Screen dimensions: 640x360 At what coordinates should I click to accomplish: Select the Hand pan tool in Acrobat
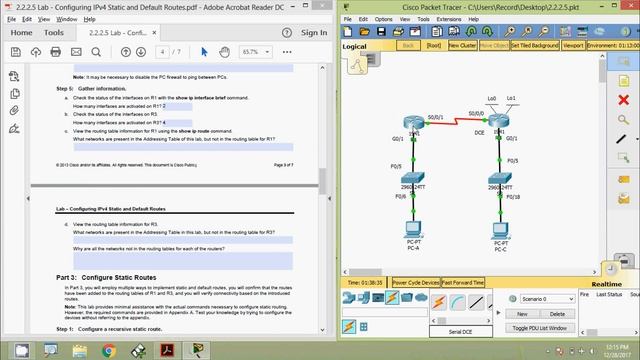[224, 52]
